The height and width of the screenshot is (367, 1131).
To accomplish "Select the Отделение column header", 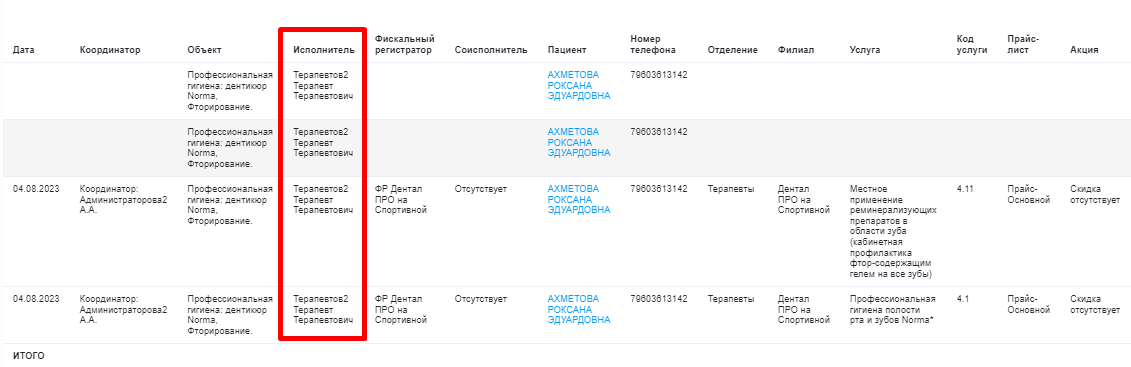I will point(733,50).
